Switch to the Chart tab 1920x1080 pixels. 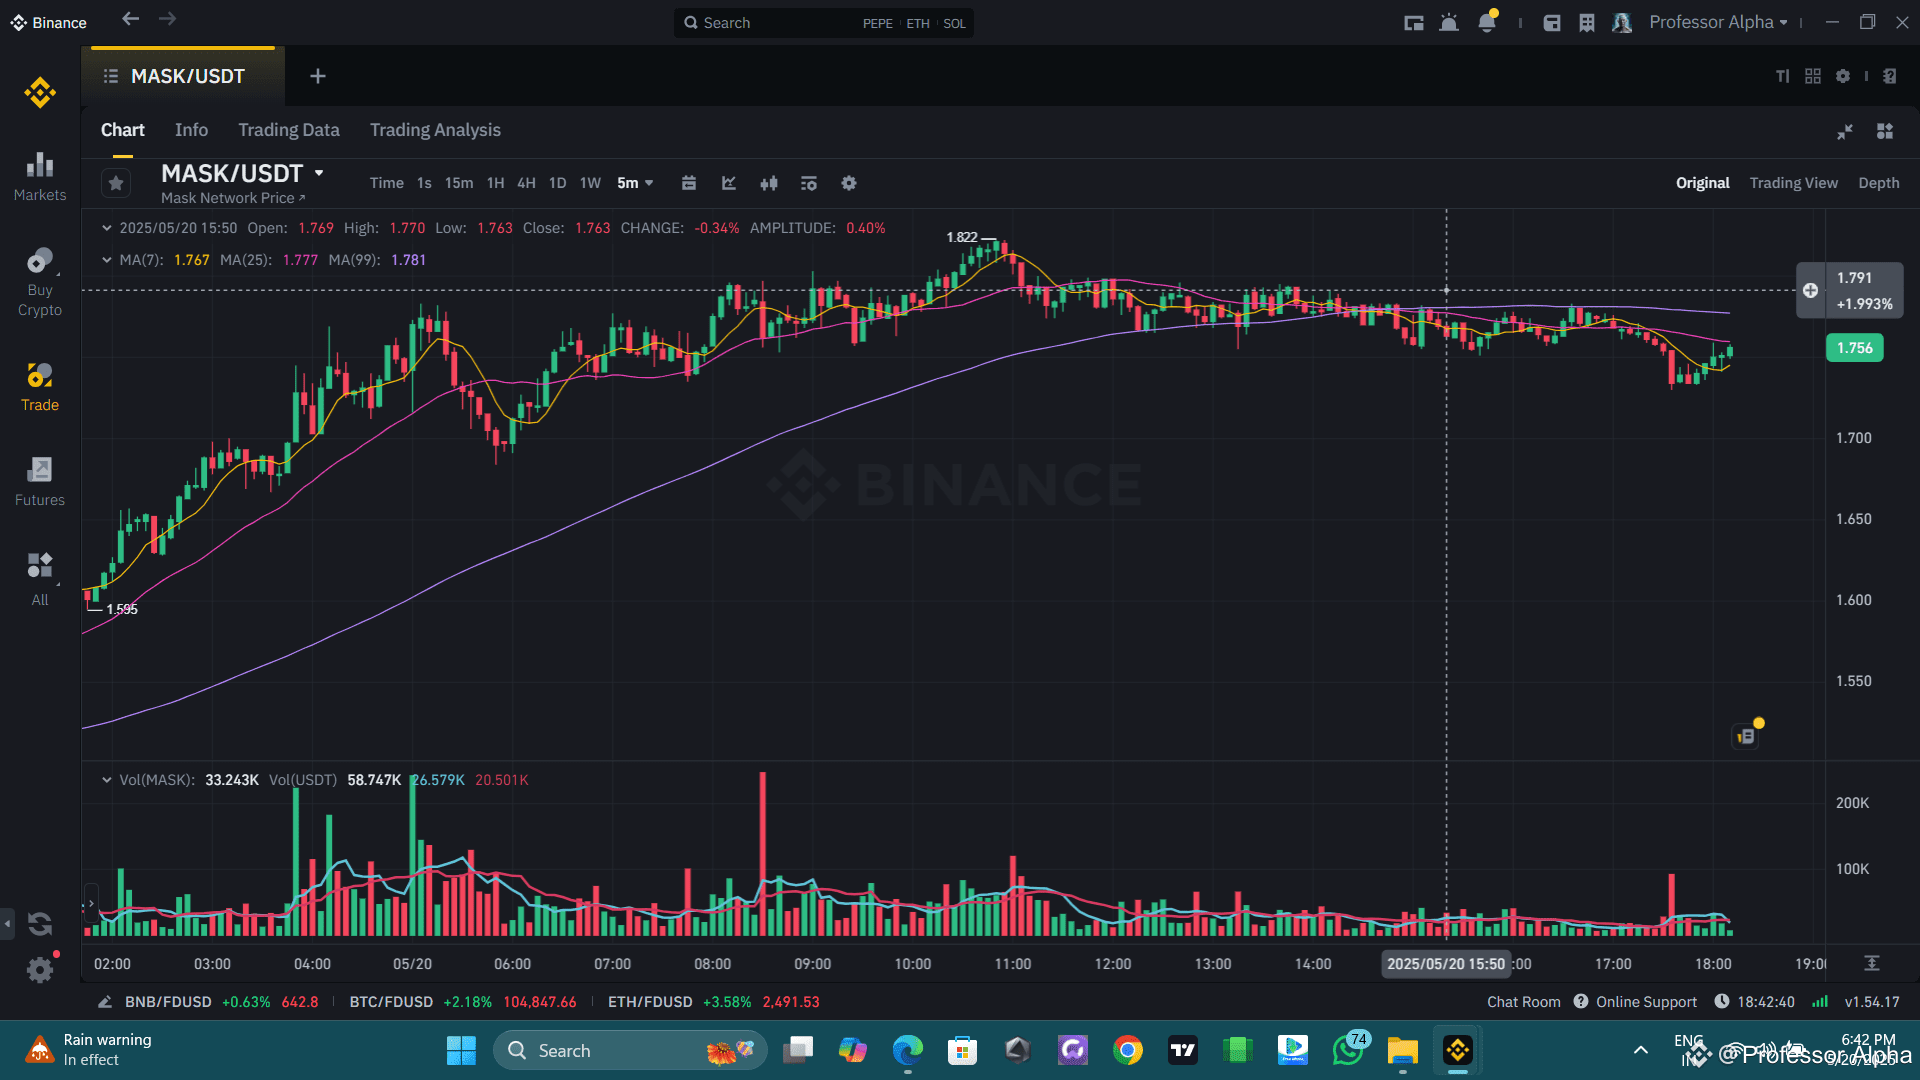click(x=123, y=130)
